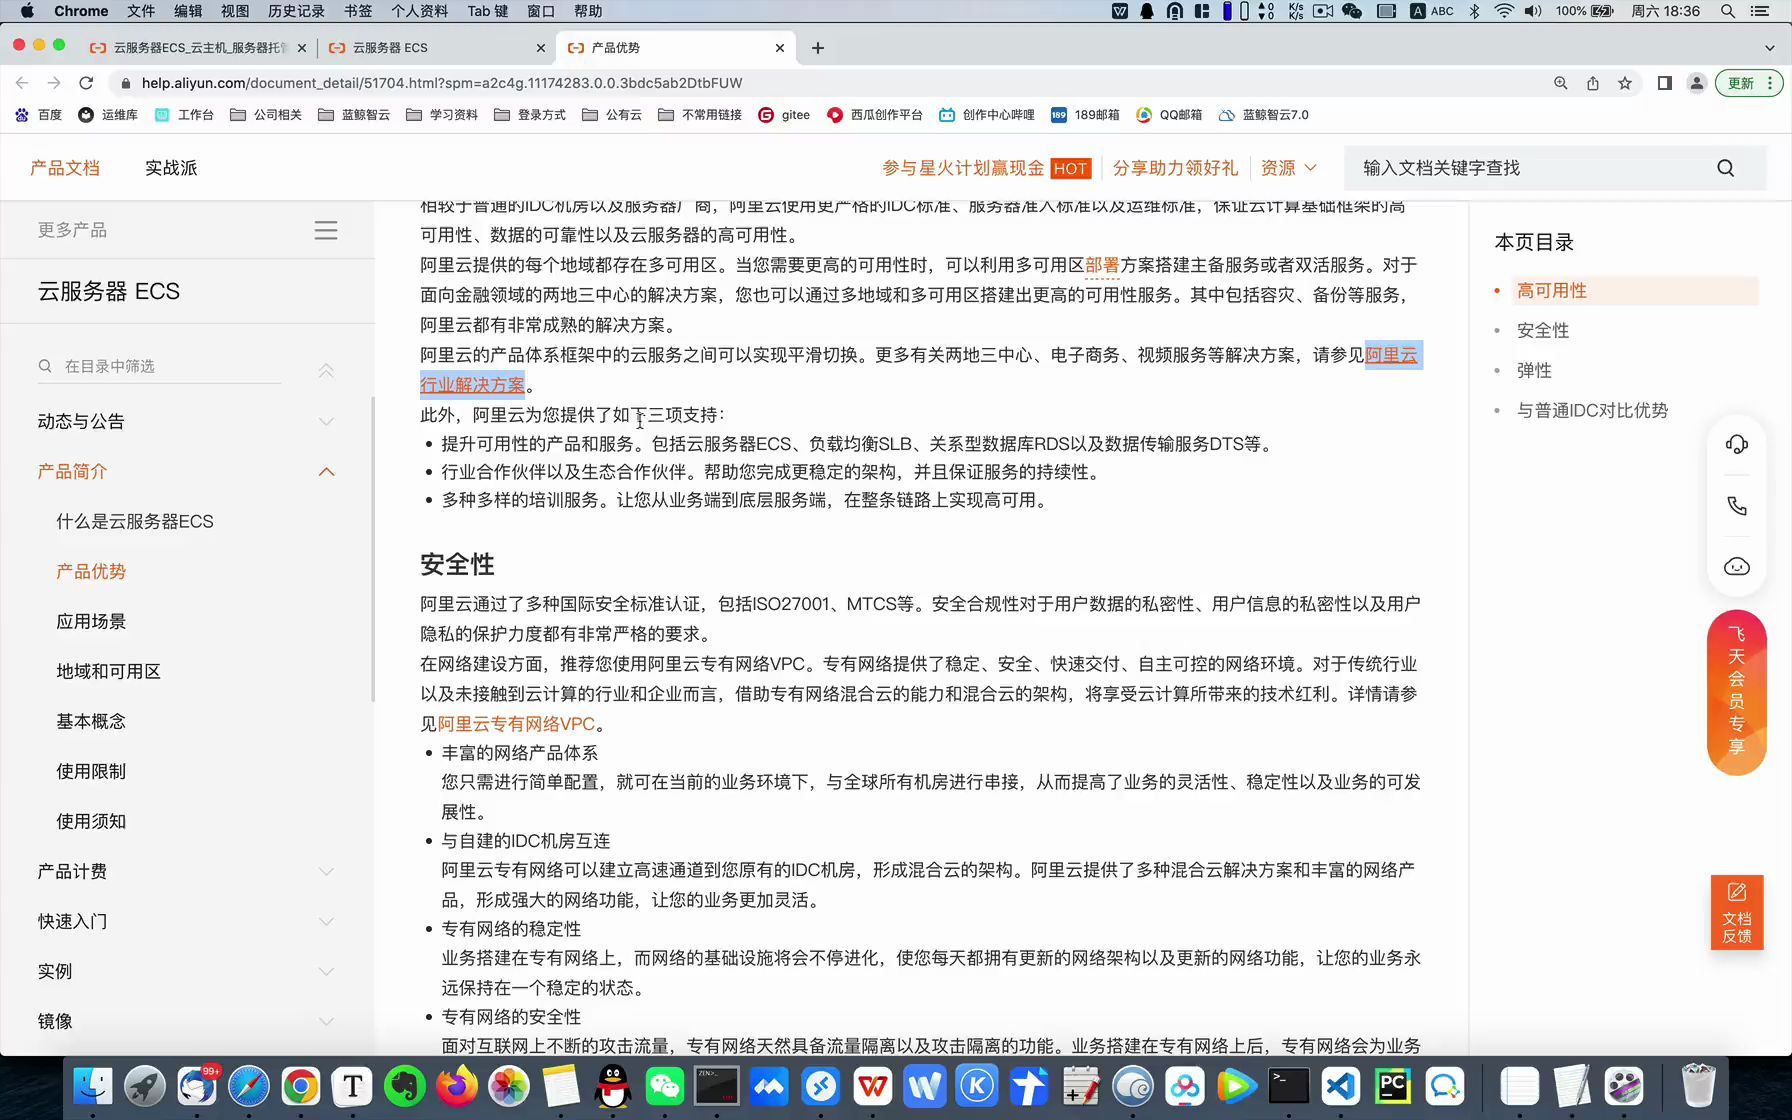Click the 更新 Chrome update button
The image size is (1792, 1120).
coord(1748,83)
